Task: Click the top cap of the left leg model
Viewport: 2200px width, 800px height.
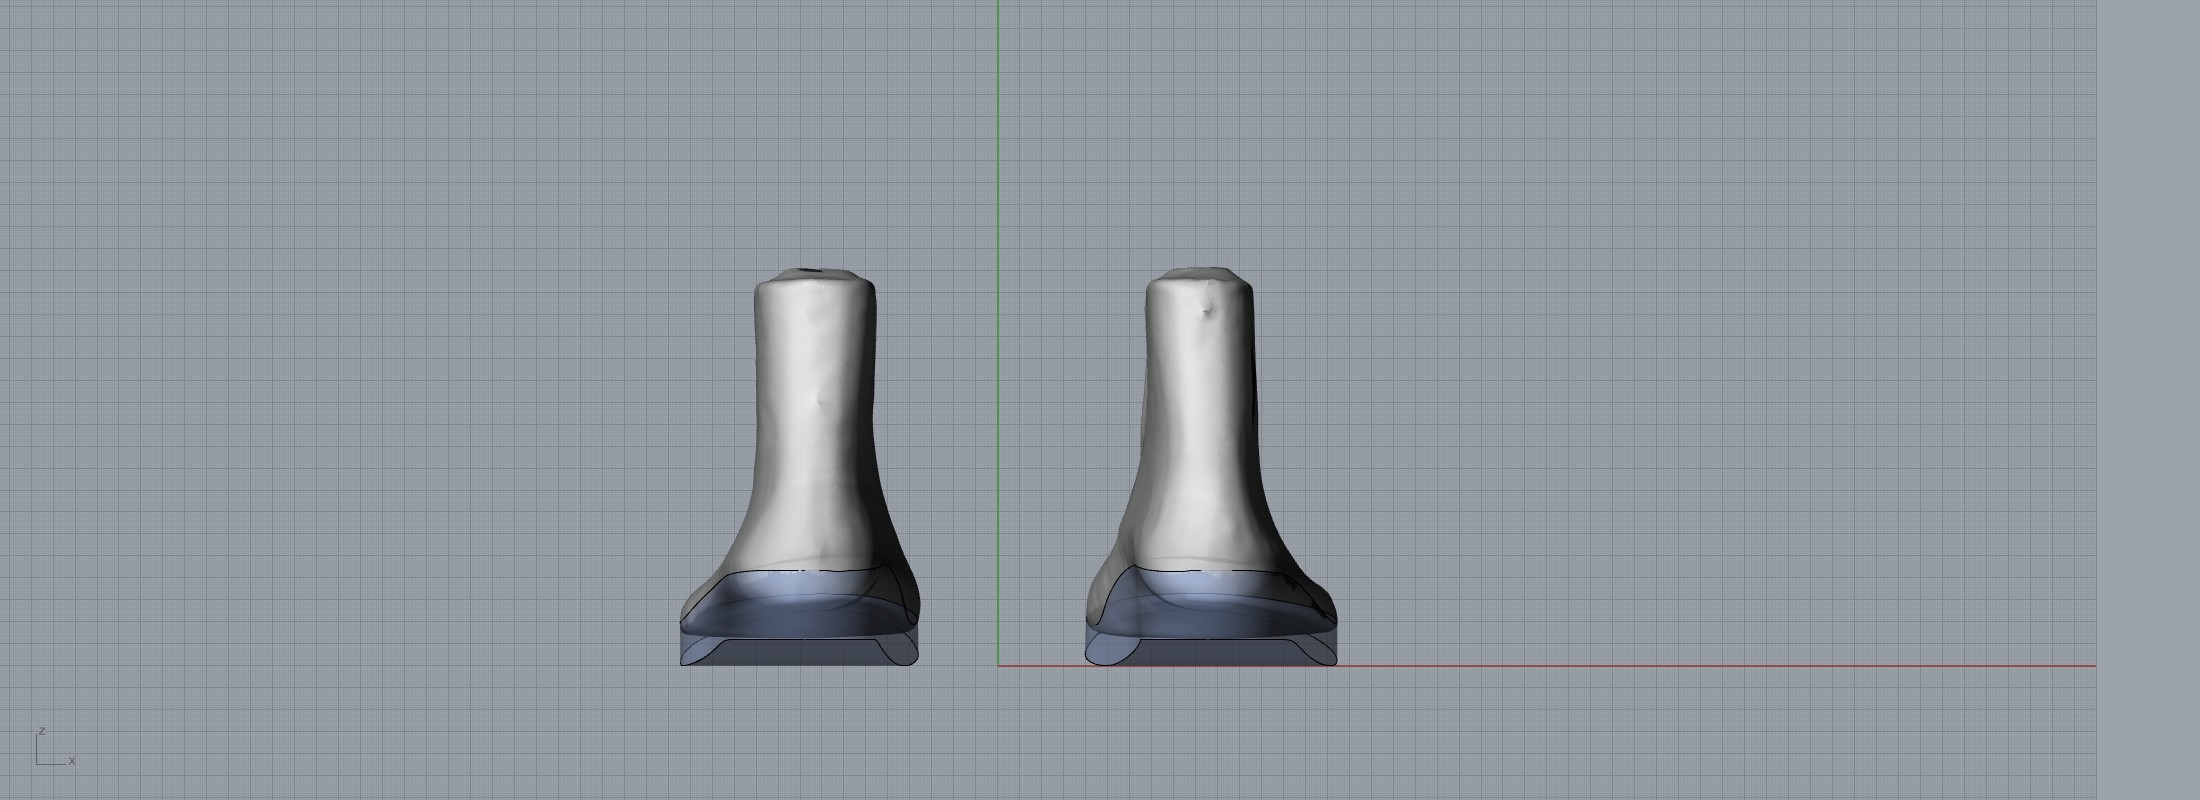Action: [814, 274]
